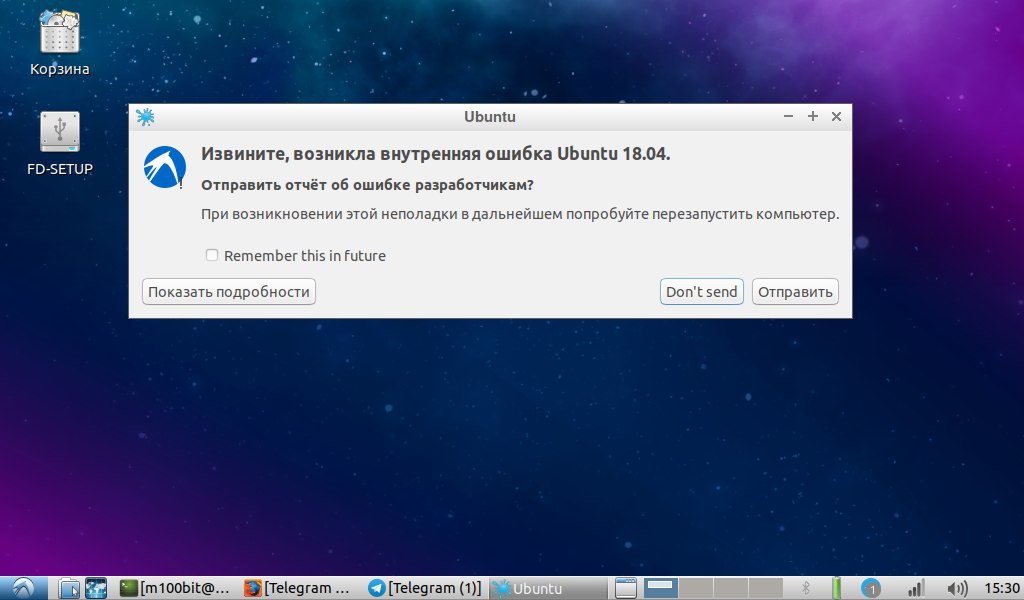Tick the Remember this in future checkbox
This screenshot has height=600, width=1024.
tap(212, 255)
